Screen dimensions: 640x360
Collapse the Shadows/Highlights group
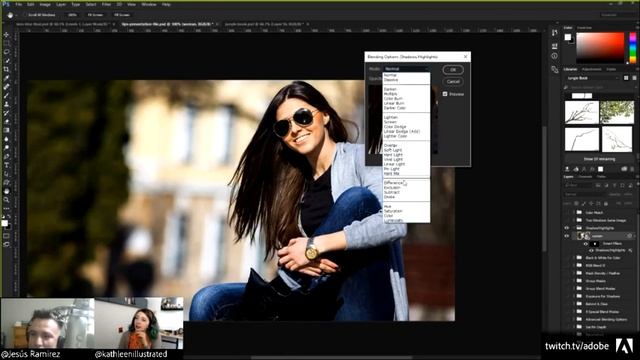point(573,228)
